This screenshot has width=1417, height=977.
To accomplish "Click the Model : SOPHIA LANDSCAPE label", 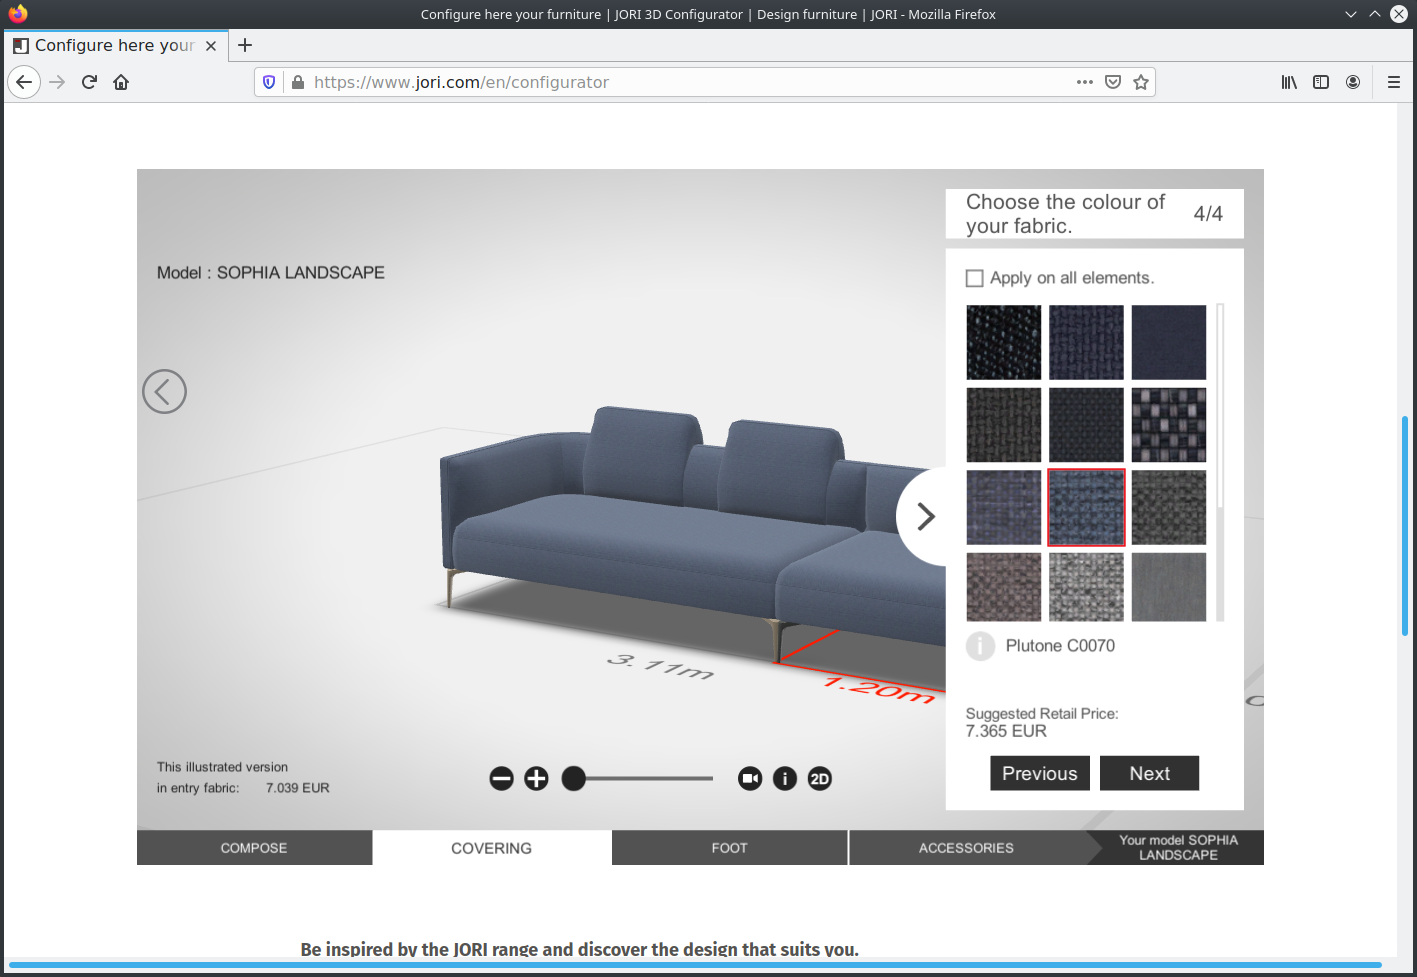I will 270,273.
